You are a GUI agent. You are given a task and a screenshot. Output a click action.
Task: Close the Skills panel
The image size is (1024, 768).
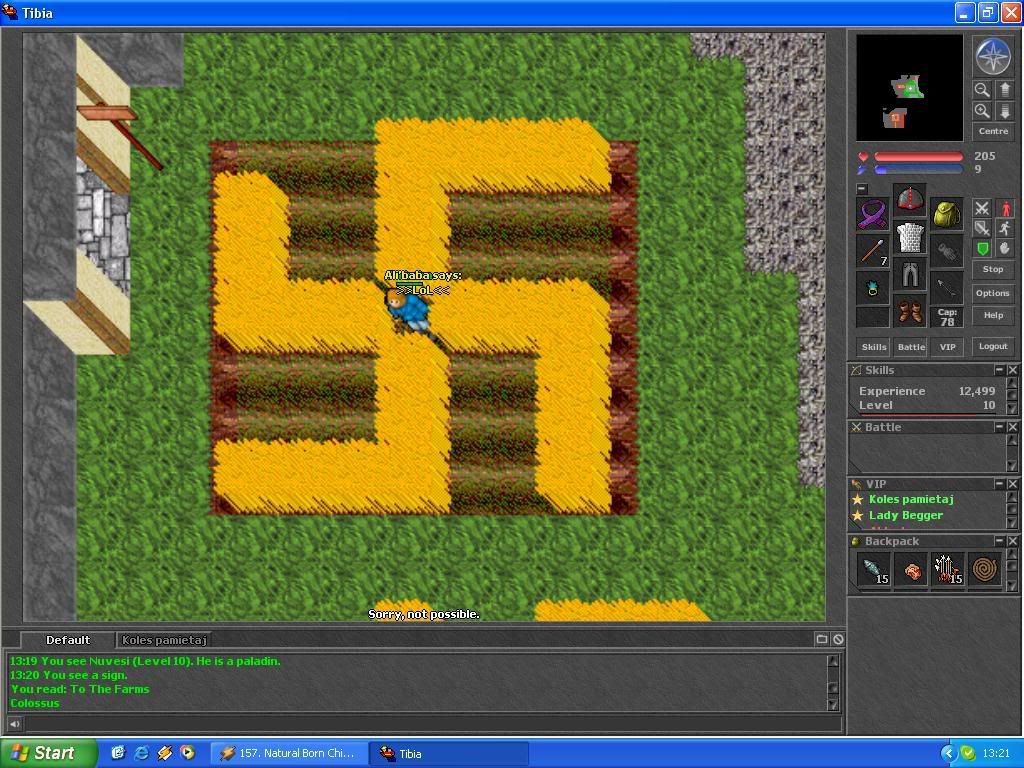point(1012,370)
